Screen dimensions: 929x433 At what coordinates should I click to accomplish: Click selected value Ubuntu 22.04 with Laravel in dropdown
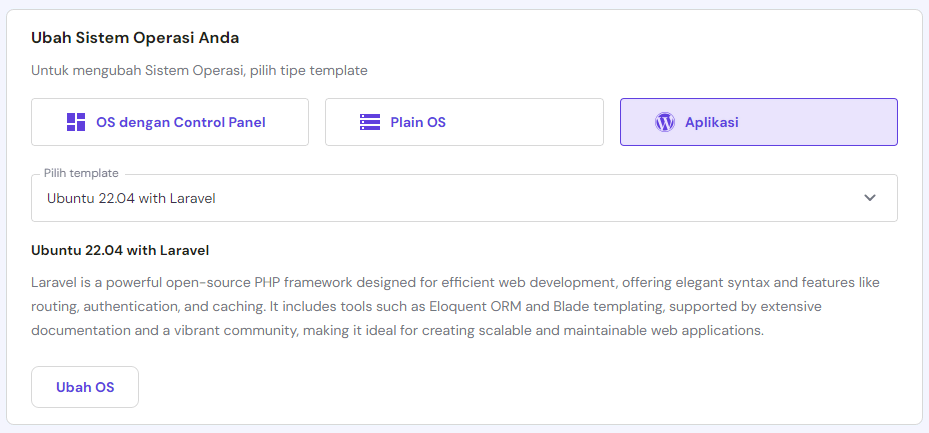click(x=131, y=198)
